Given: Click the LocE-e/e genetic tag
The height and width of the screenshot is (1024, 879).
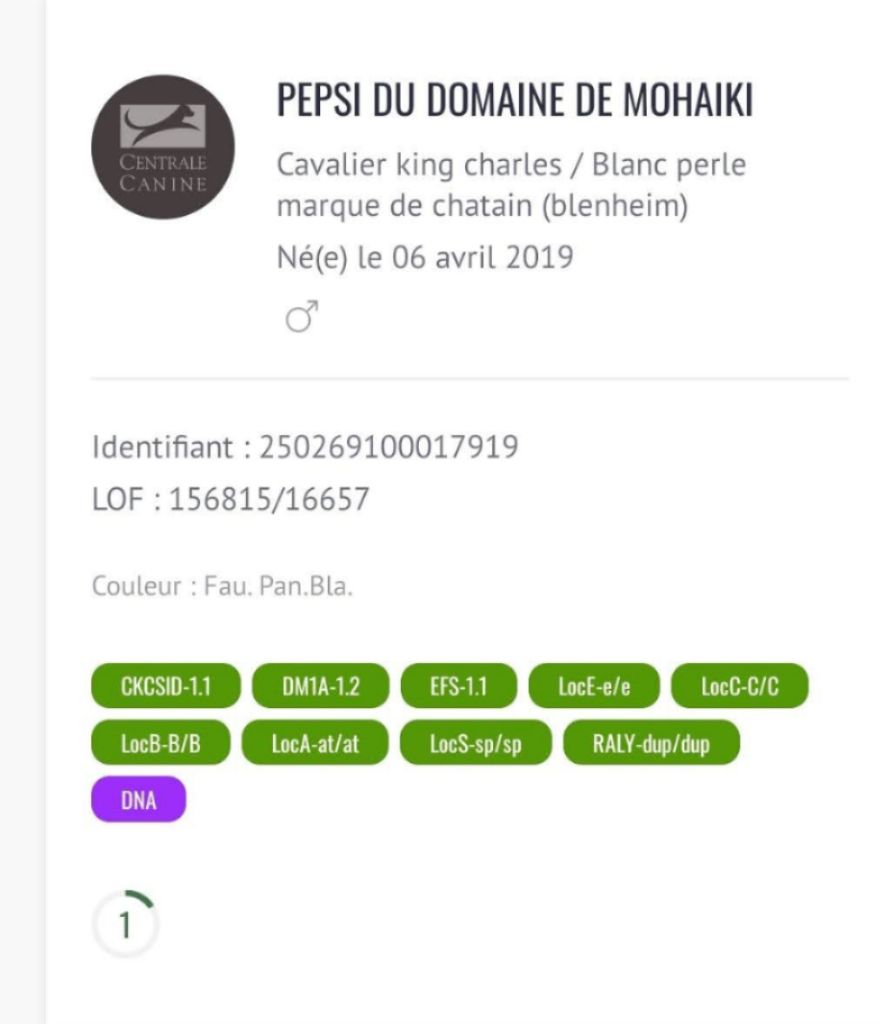Looking at the screenshot, I should [594, 687].
